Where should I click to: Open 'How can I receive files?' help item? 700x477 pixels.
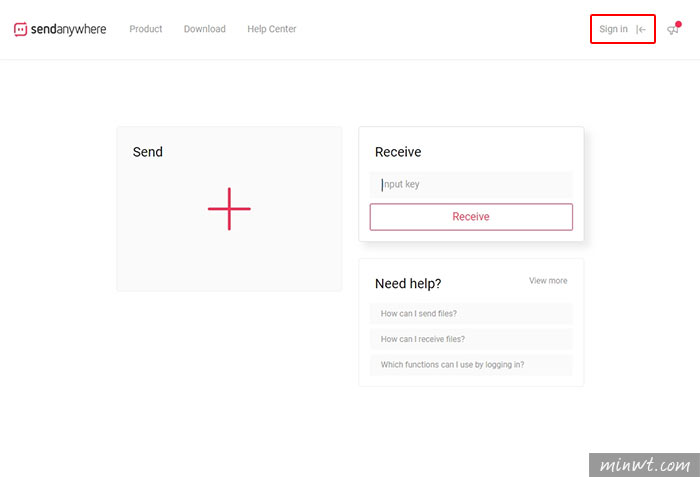pyautogui.click(x=471, y=339)
